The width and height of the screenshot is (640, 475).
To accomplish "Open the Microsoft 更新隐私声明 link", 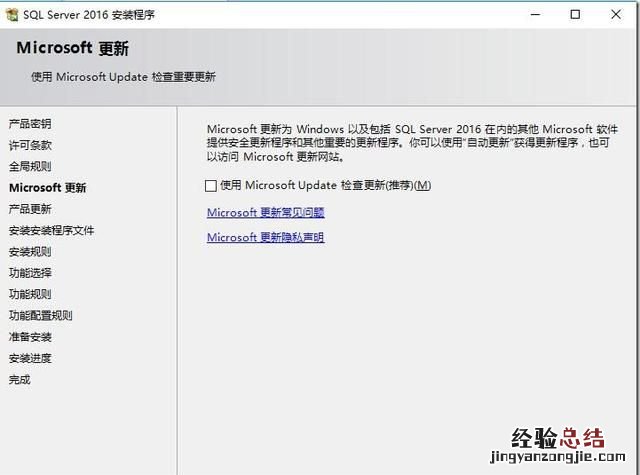I will 266,237.
